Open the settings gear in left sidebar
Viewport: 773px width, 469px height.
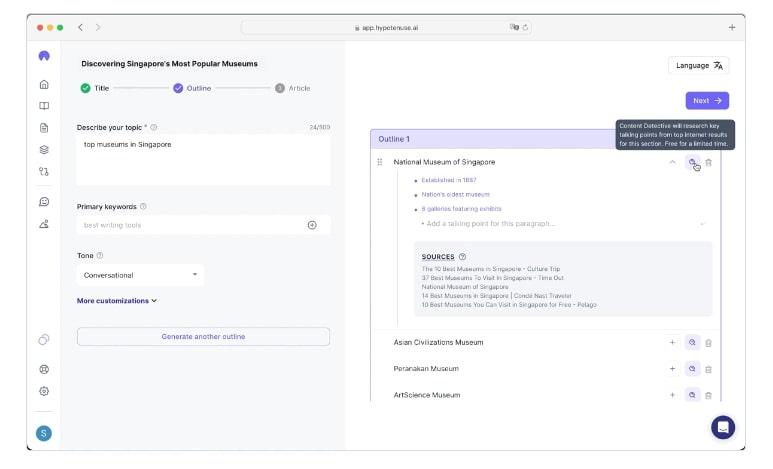click(44, 391)
